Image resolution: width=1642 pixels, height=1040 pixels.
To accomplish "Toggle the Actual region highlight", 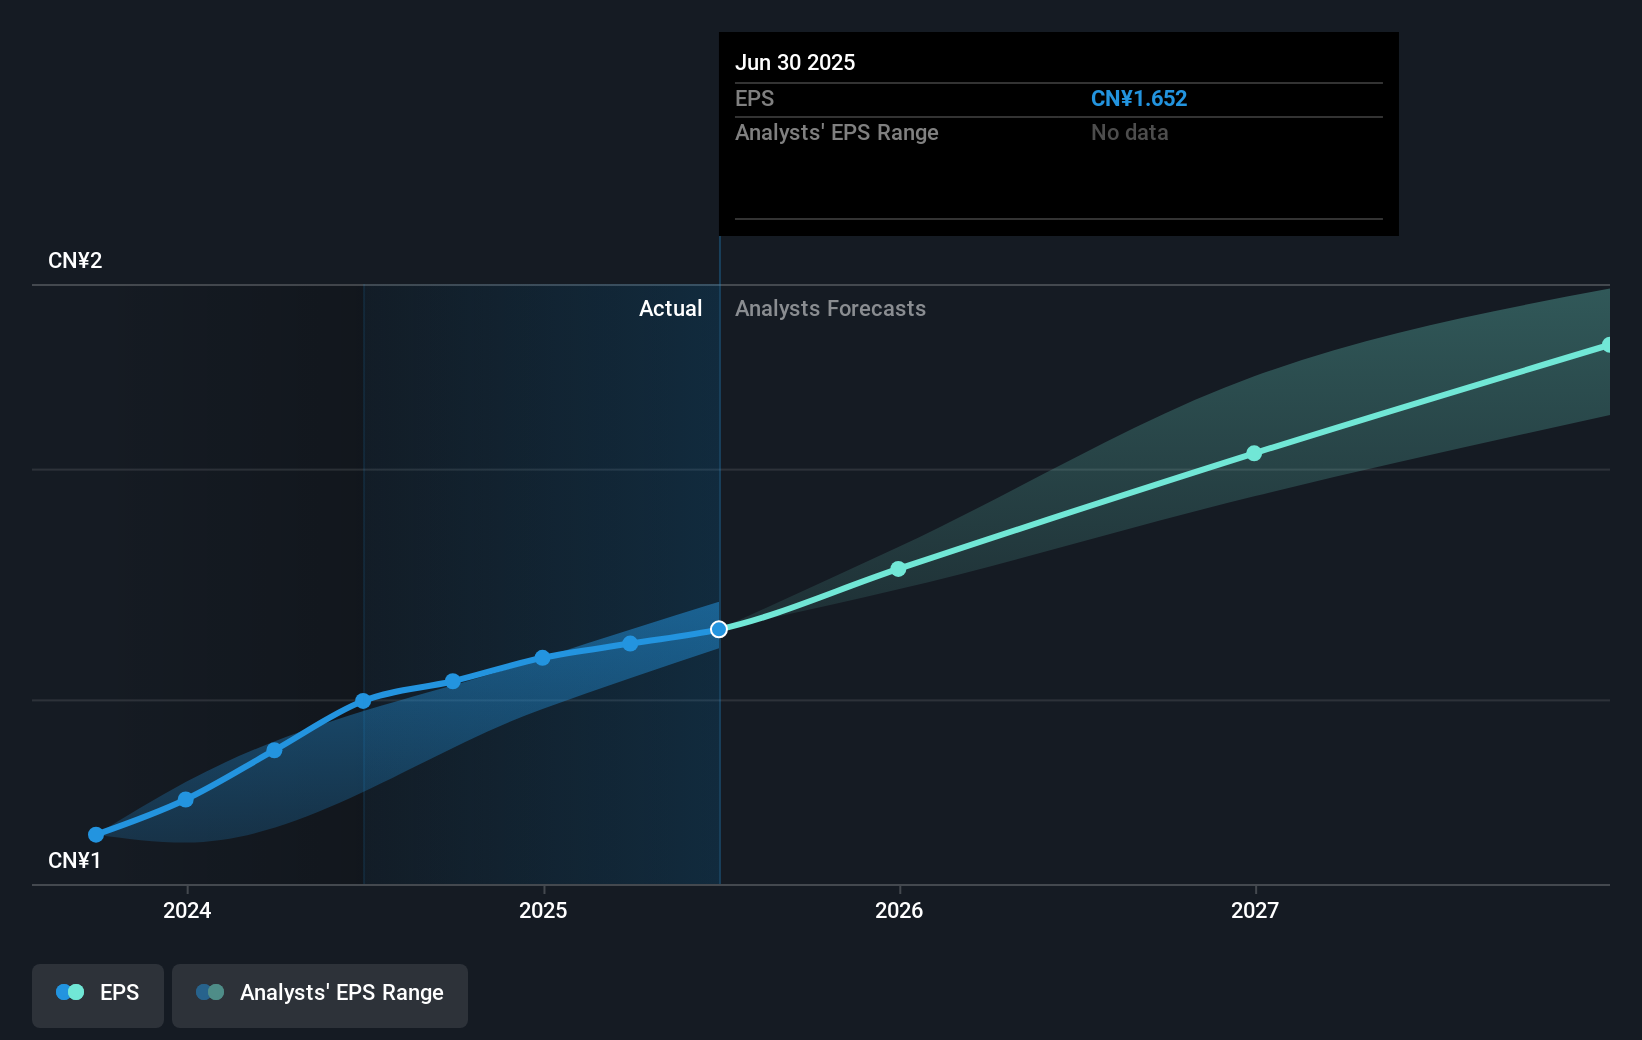I will pos(670,308).
